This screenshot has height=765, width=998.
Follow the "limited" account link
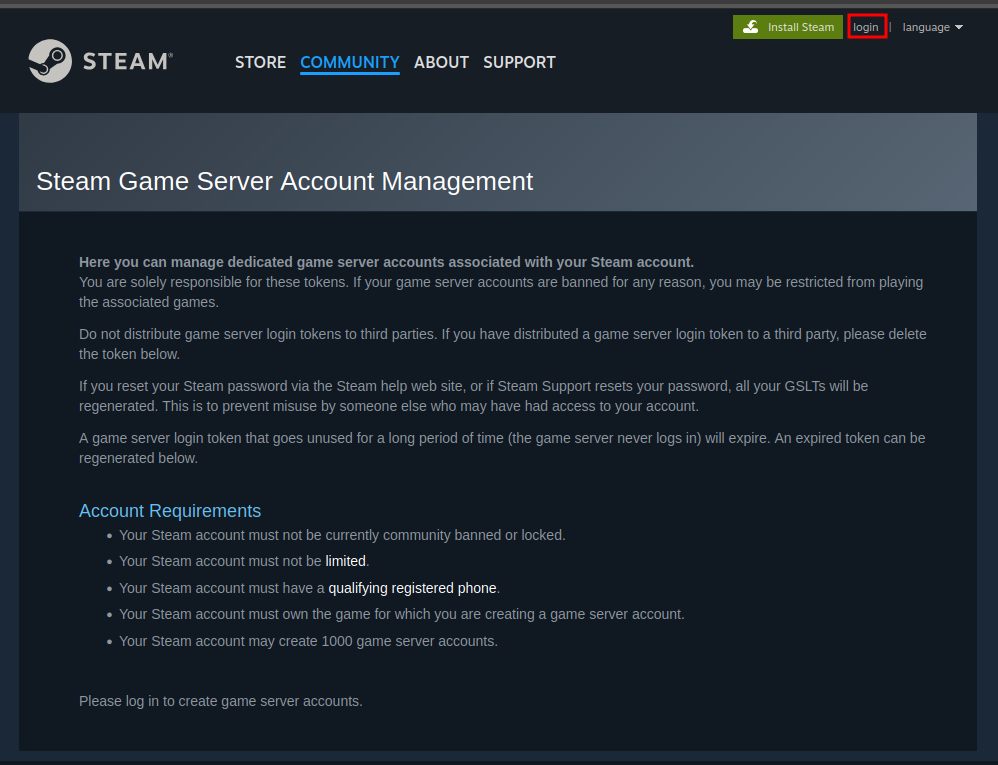click(x=345, y=561)
